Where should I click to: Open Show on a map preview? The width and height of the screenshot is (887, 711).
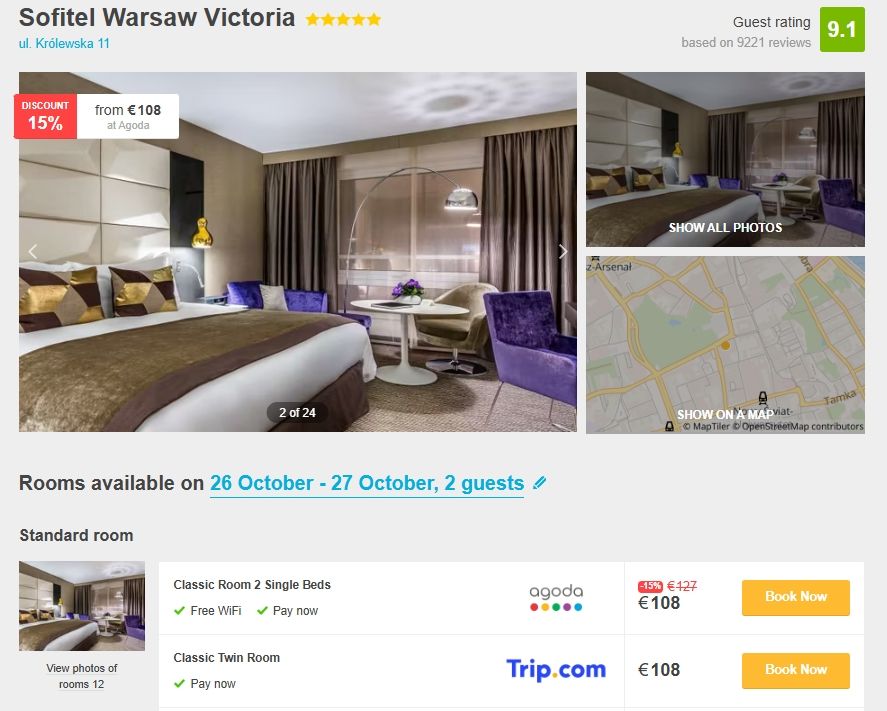click(725, 345)
